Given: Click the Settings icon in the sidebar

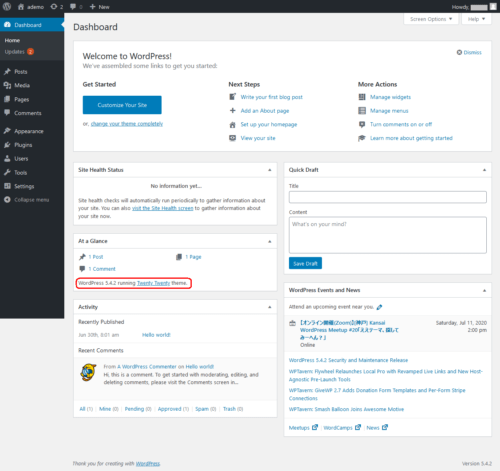Looking at the screenshot, I should (7, 186).
